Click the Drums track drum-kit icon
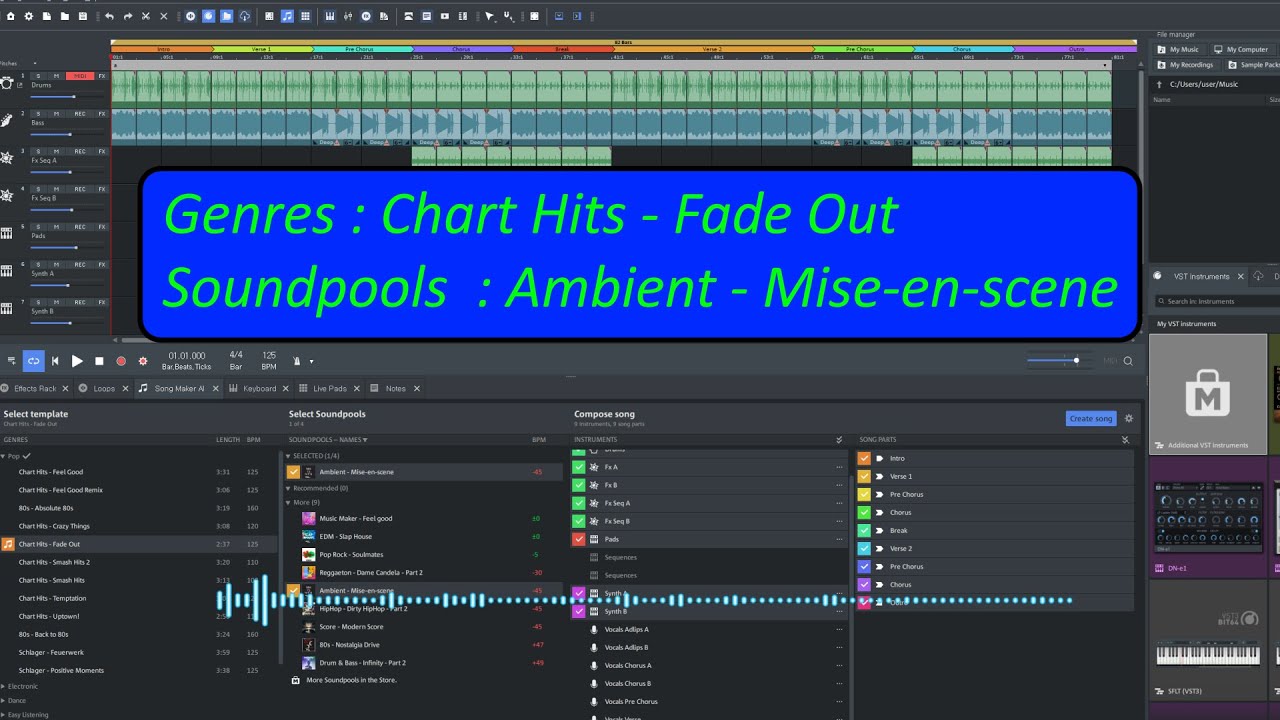Screen dimensions: 1280x720 (7, 83)
